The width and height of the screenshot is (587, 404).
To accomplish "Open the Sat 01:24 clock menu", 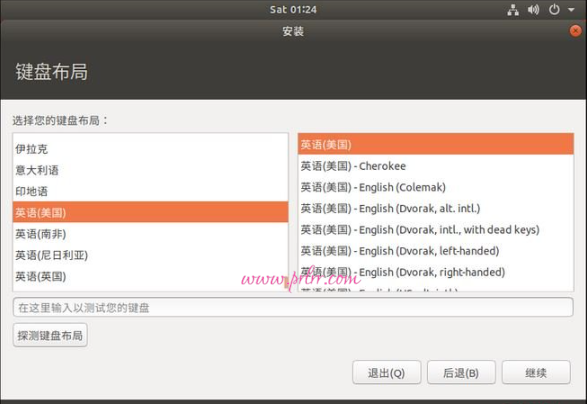I will 293,9.
